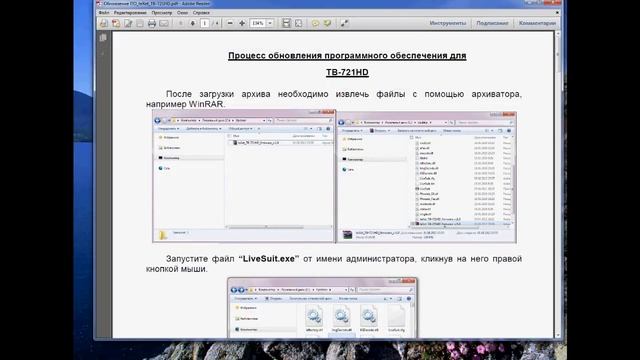Open the Окно menu
The height and width of the screenshot is (360, 640).
(182, 13)
